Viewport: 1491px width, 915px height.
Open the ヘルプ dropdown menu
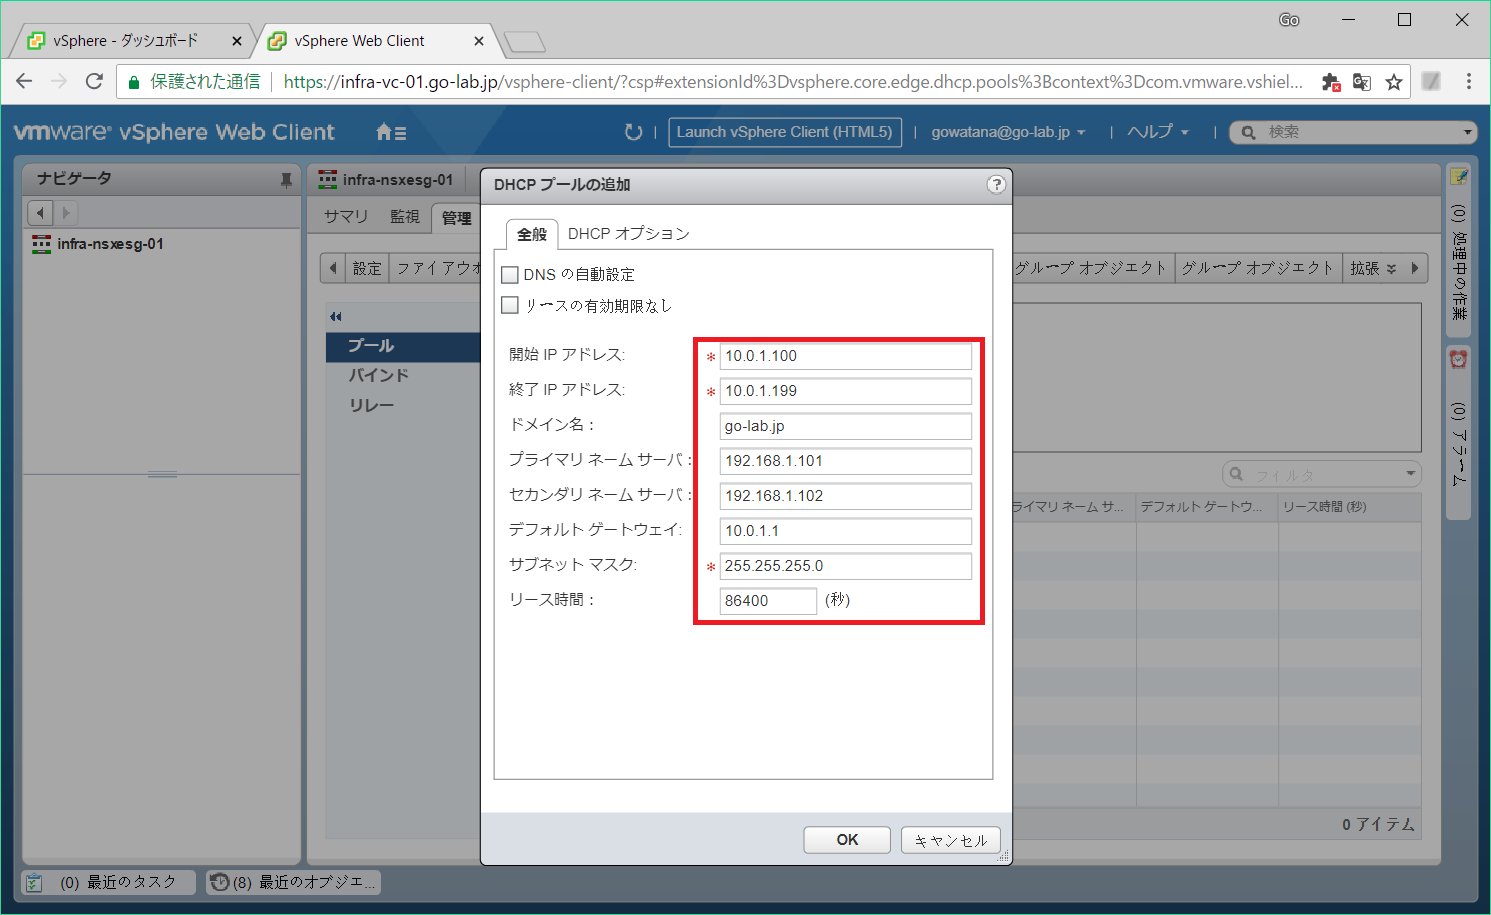(1158, 132)
